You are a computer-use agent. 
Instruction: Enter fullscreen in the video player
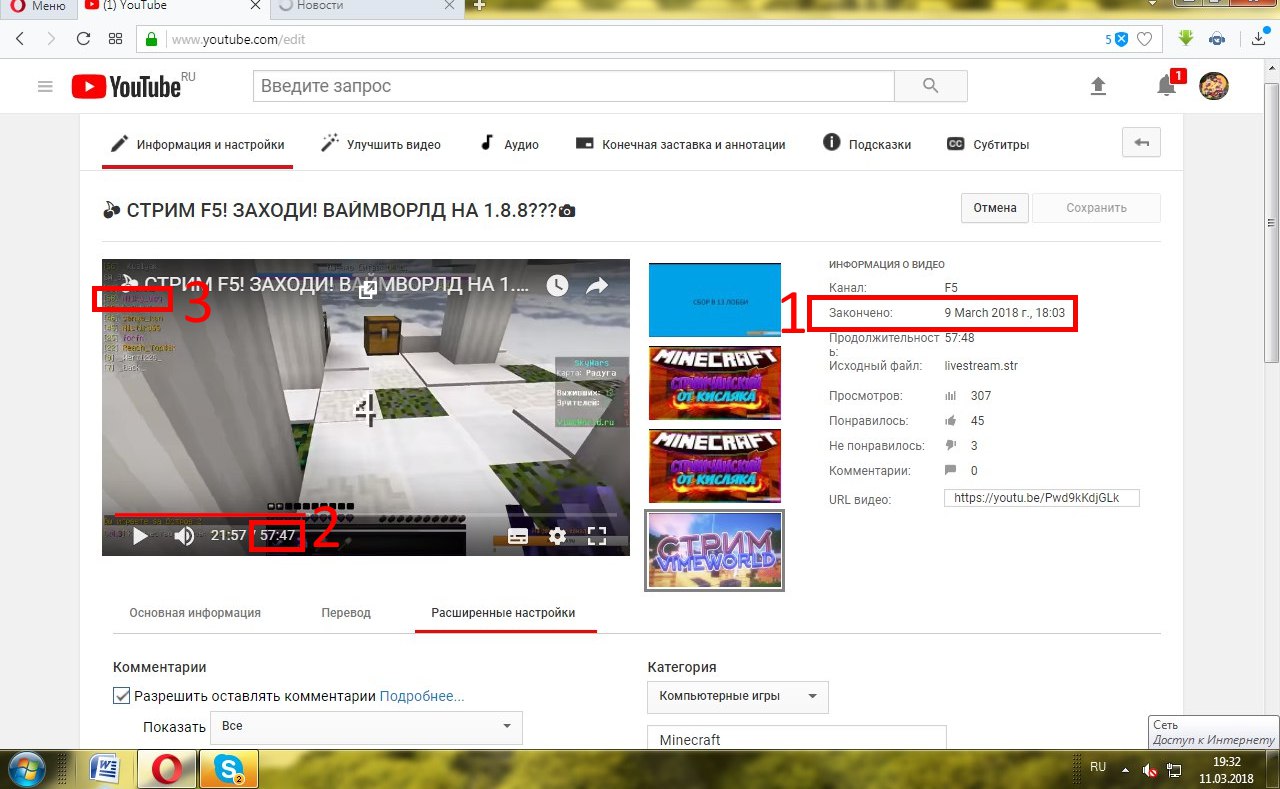[597, 536]
